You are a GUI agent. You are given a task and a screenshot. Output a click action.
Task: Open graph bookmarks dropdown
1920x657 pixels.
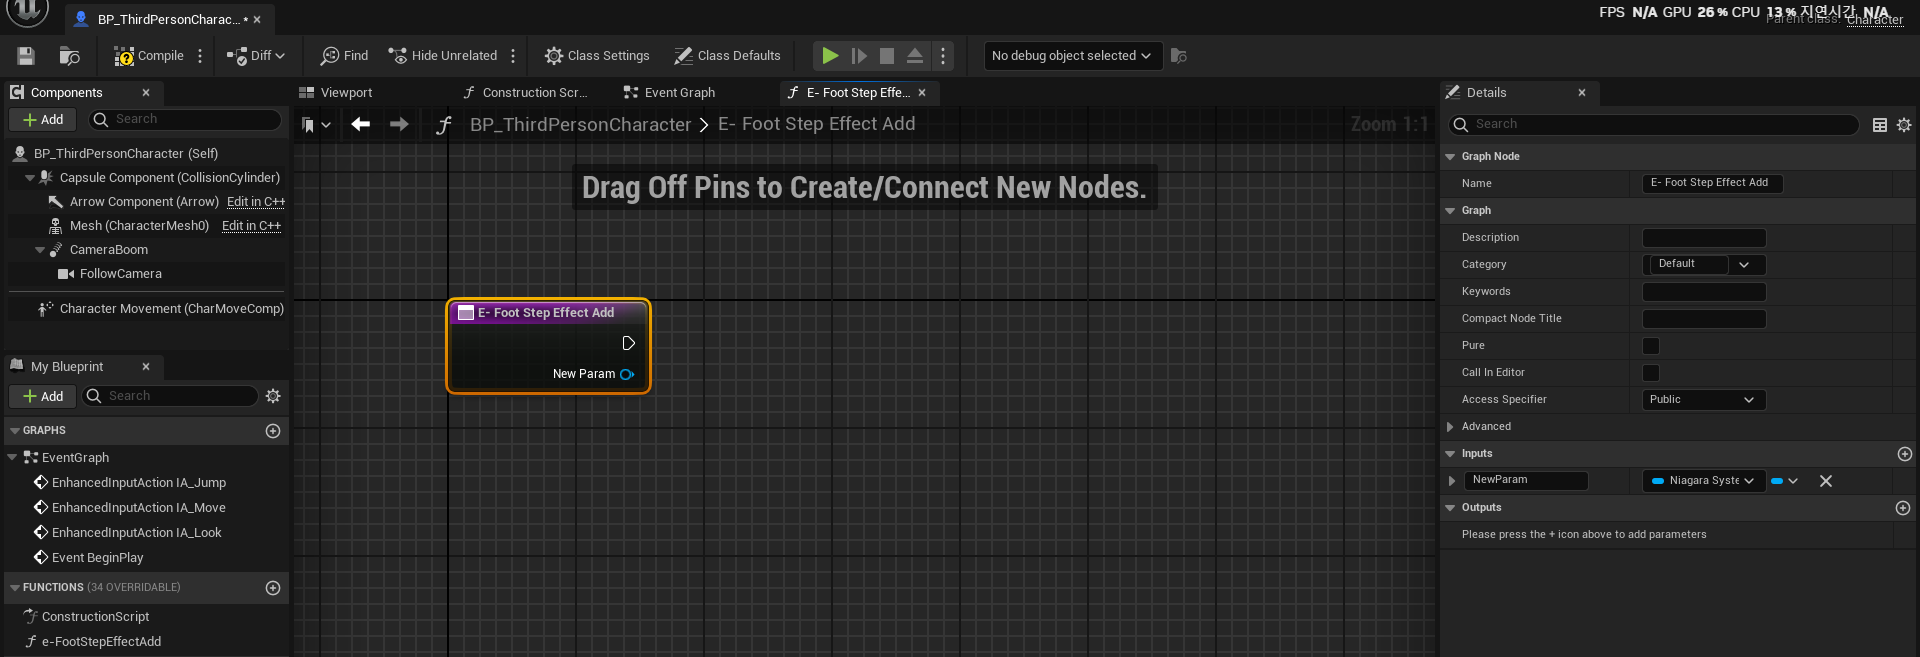click(316, 125)
